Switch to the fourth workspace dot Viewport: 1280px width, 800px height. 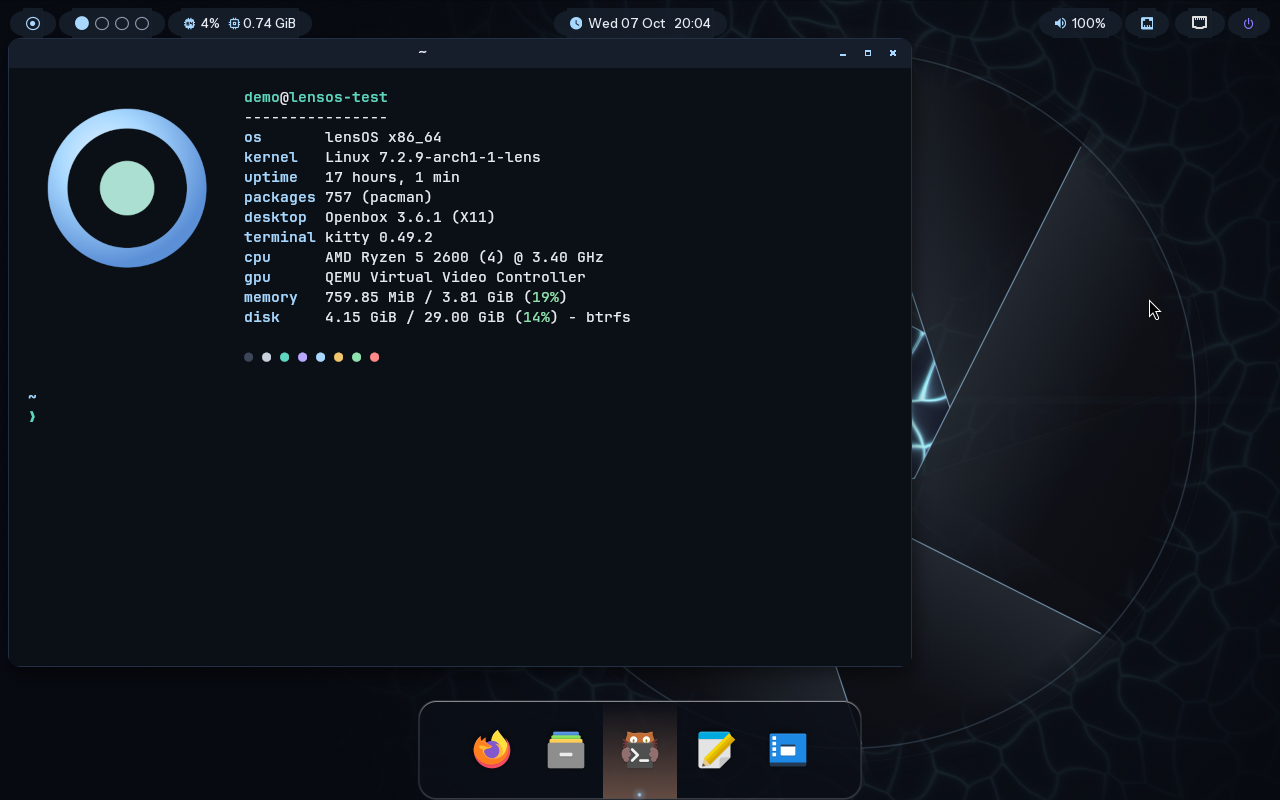[x=142, y=23]
